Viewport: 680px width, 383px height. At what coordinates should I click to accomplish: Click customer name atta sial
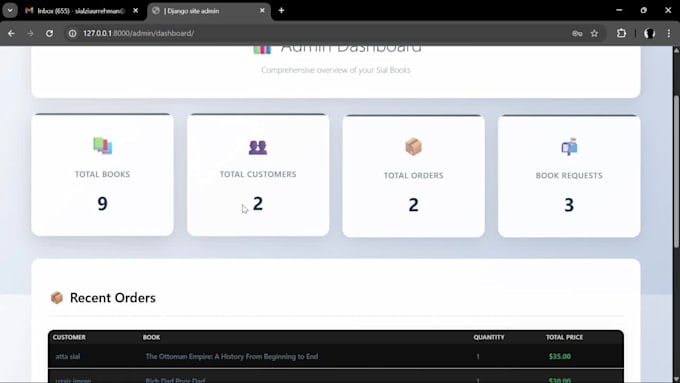(68, 357)
